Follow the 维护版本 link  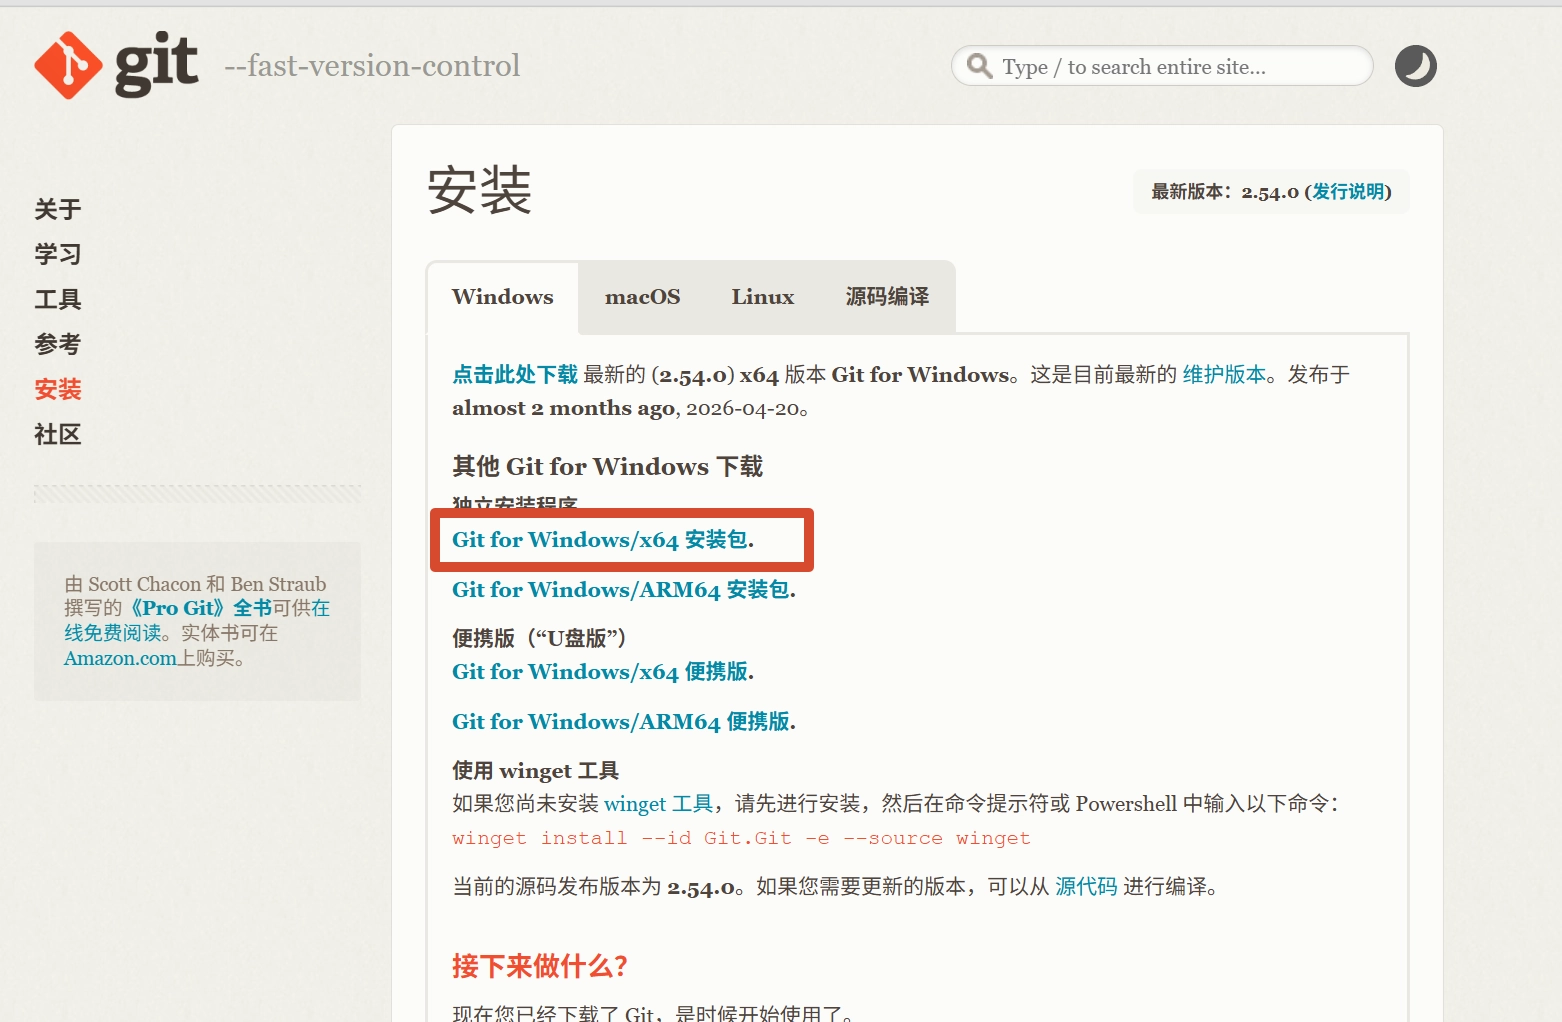point(1224,375)
